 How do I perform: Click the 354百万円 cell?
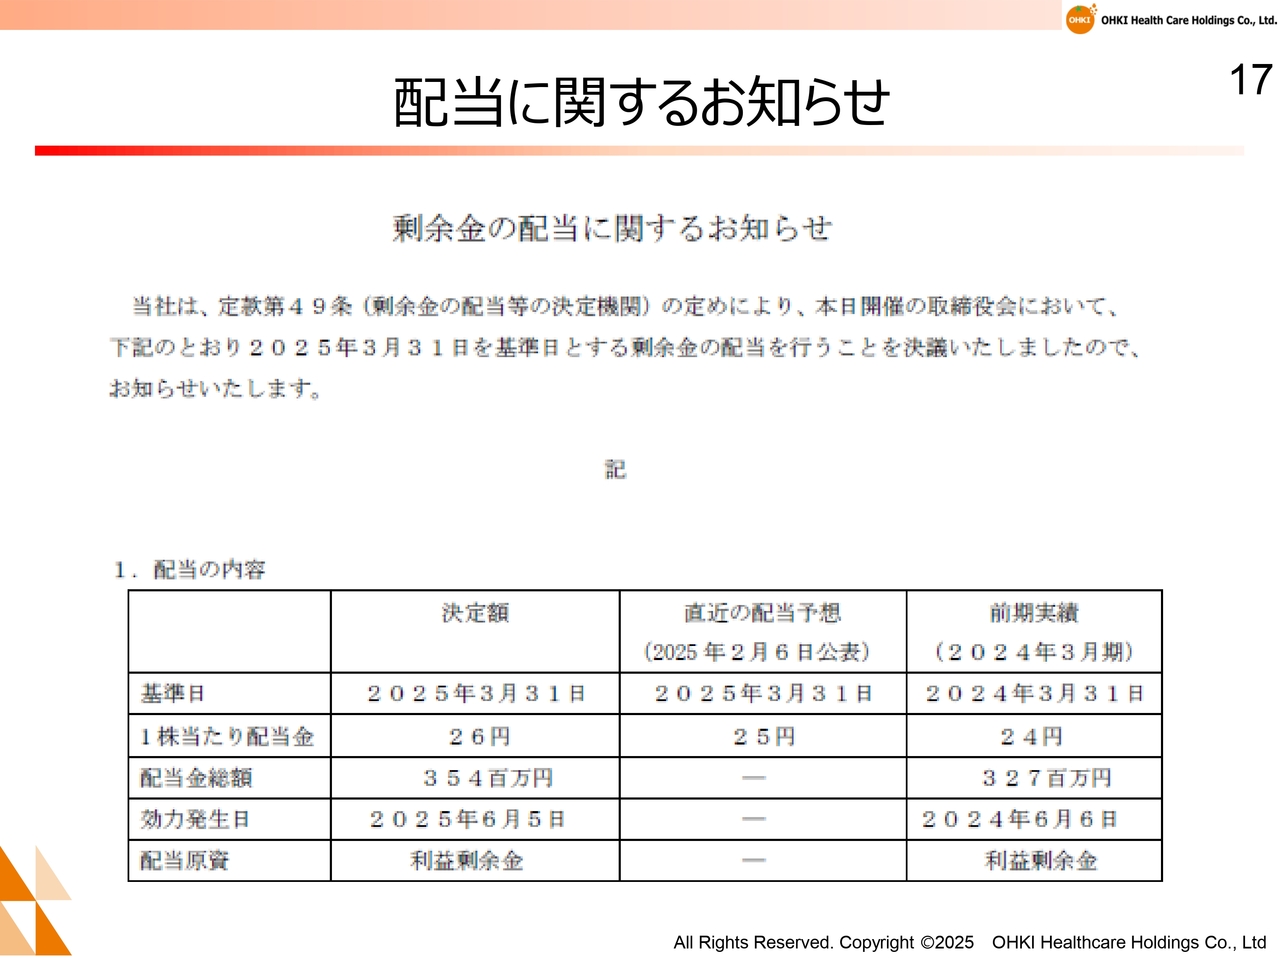[x=488, y=778]
